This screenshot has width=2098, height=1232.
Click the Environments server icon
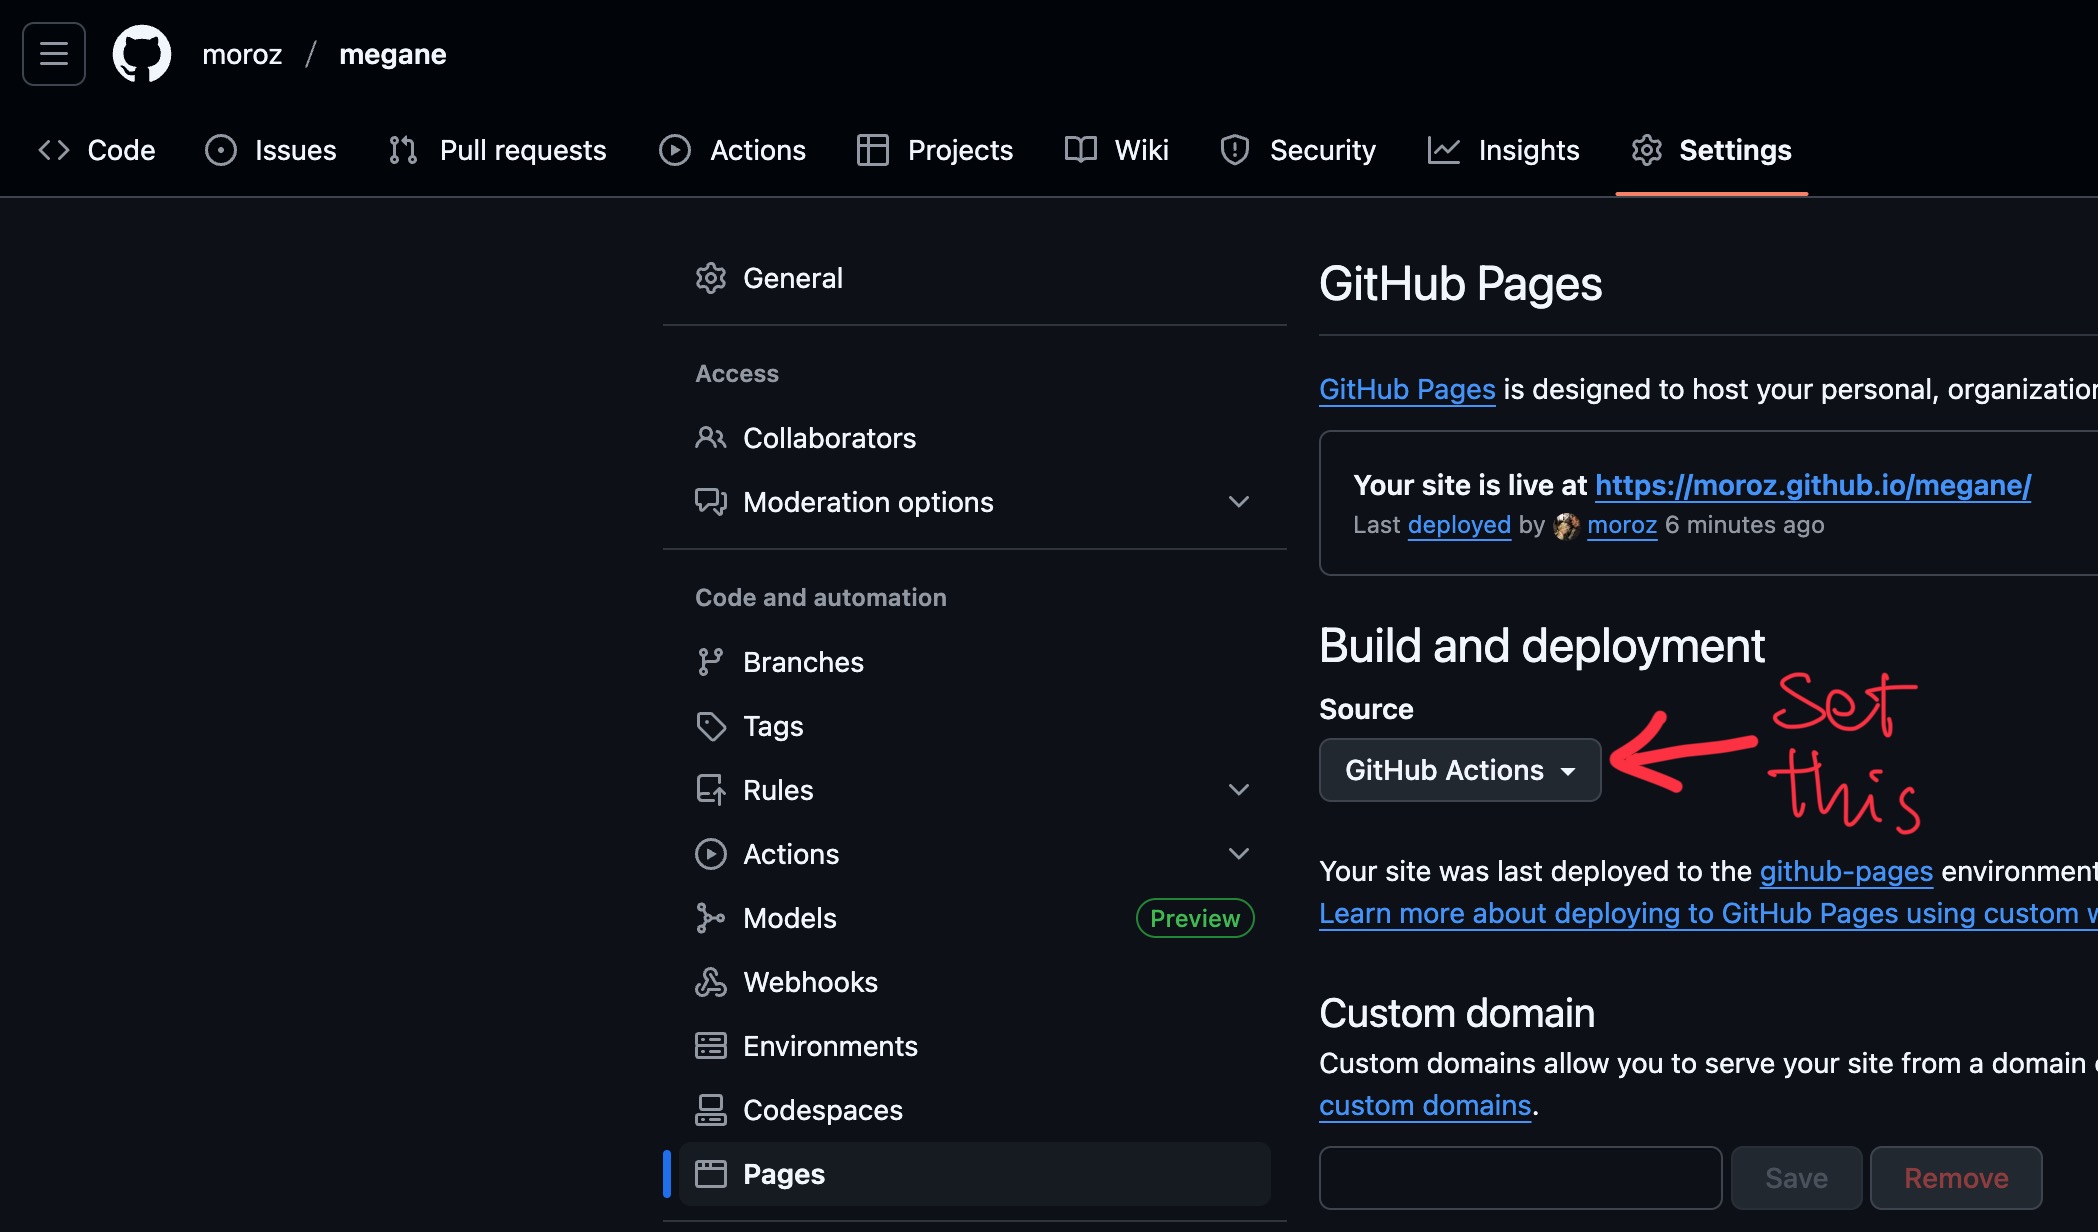coord(710,1046)
